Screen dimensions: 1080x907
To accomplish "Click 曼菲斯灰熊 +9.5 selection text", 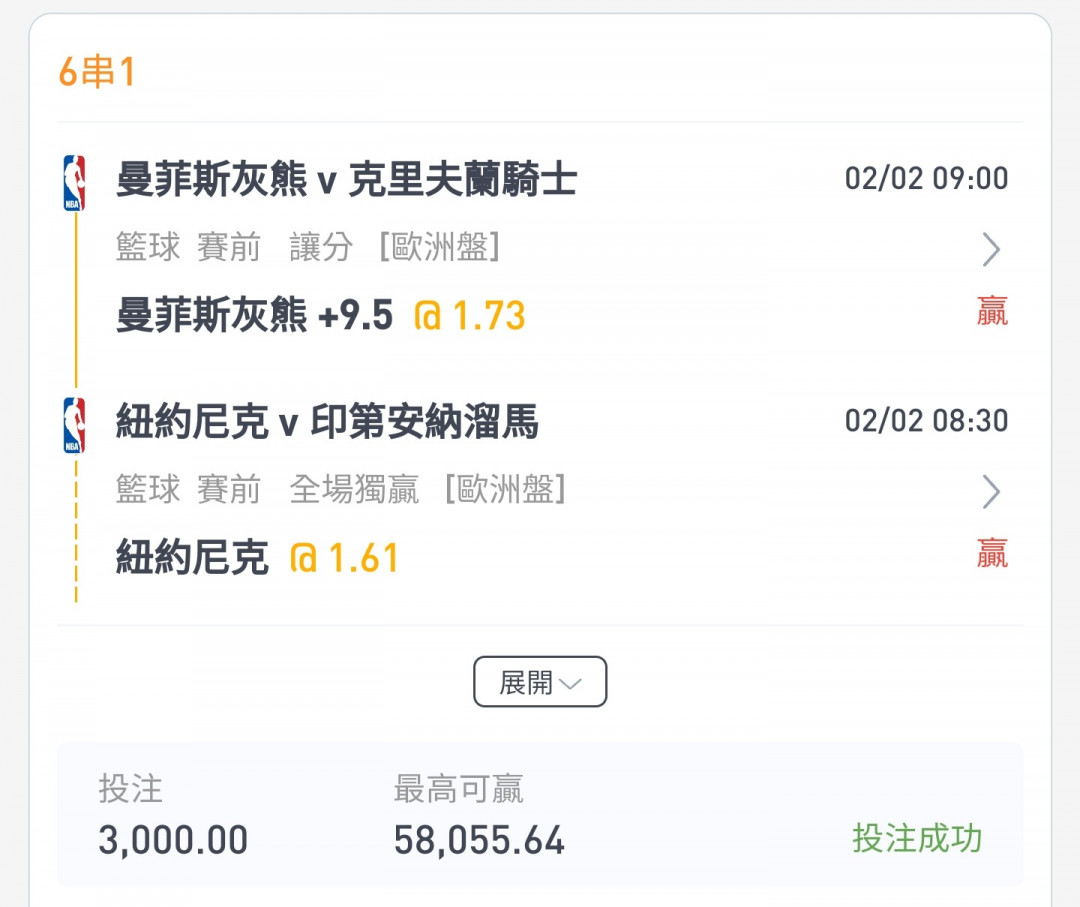I will coord(255,316).
